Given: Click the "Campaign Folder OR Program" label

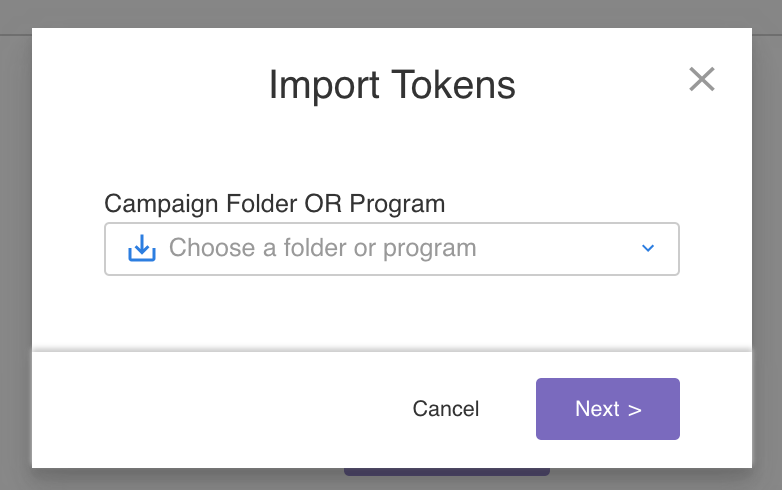Looking at the screenshot, I should pos(274,204).
